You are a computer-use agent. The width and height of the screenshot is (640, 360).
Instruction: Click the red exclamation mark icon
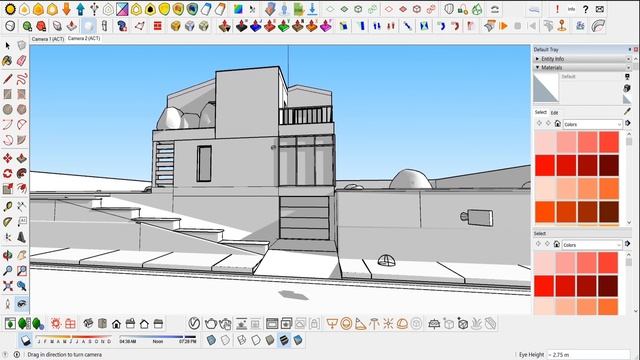(557, 9)
